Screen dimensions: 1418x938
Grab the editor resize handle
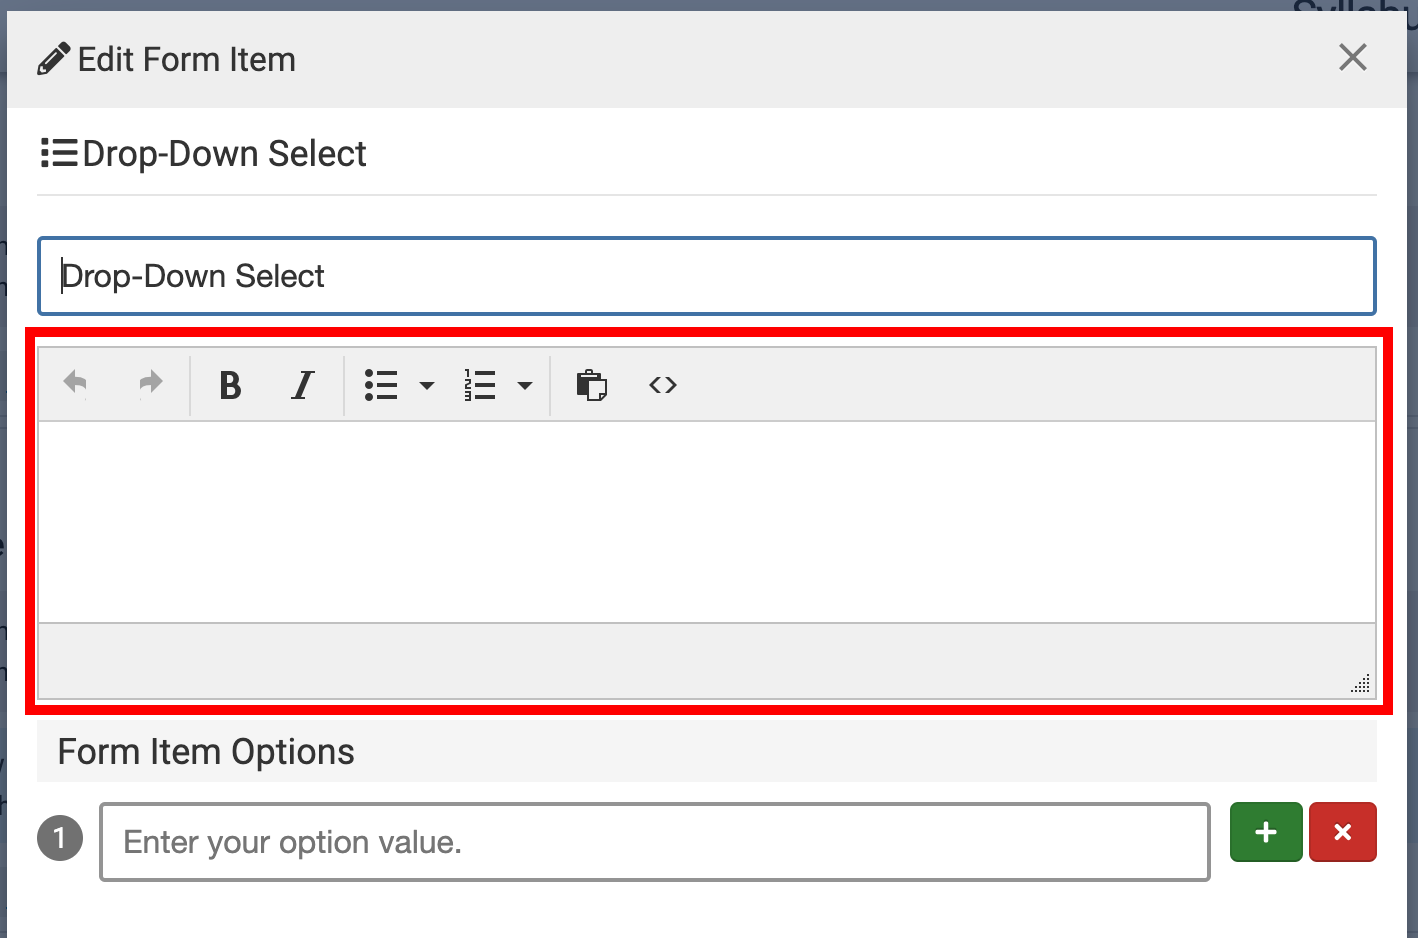1360,684
